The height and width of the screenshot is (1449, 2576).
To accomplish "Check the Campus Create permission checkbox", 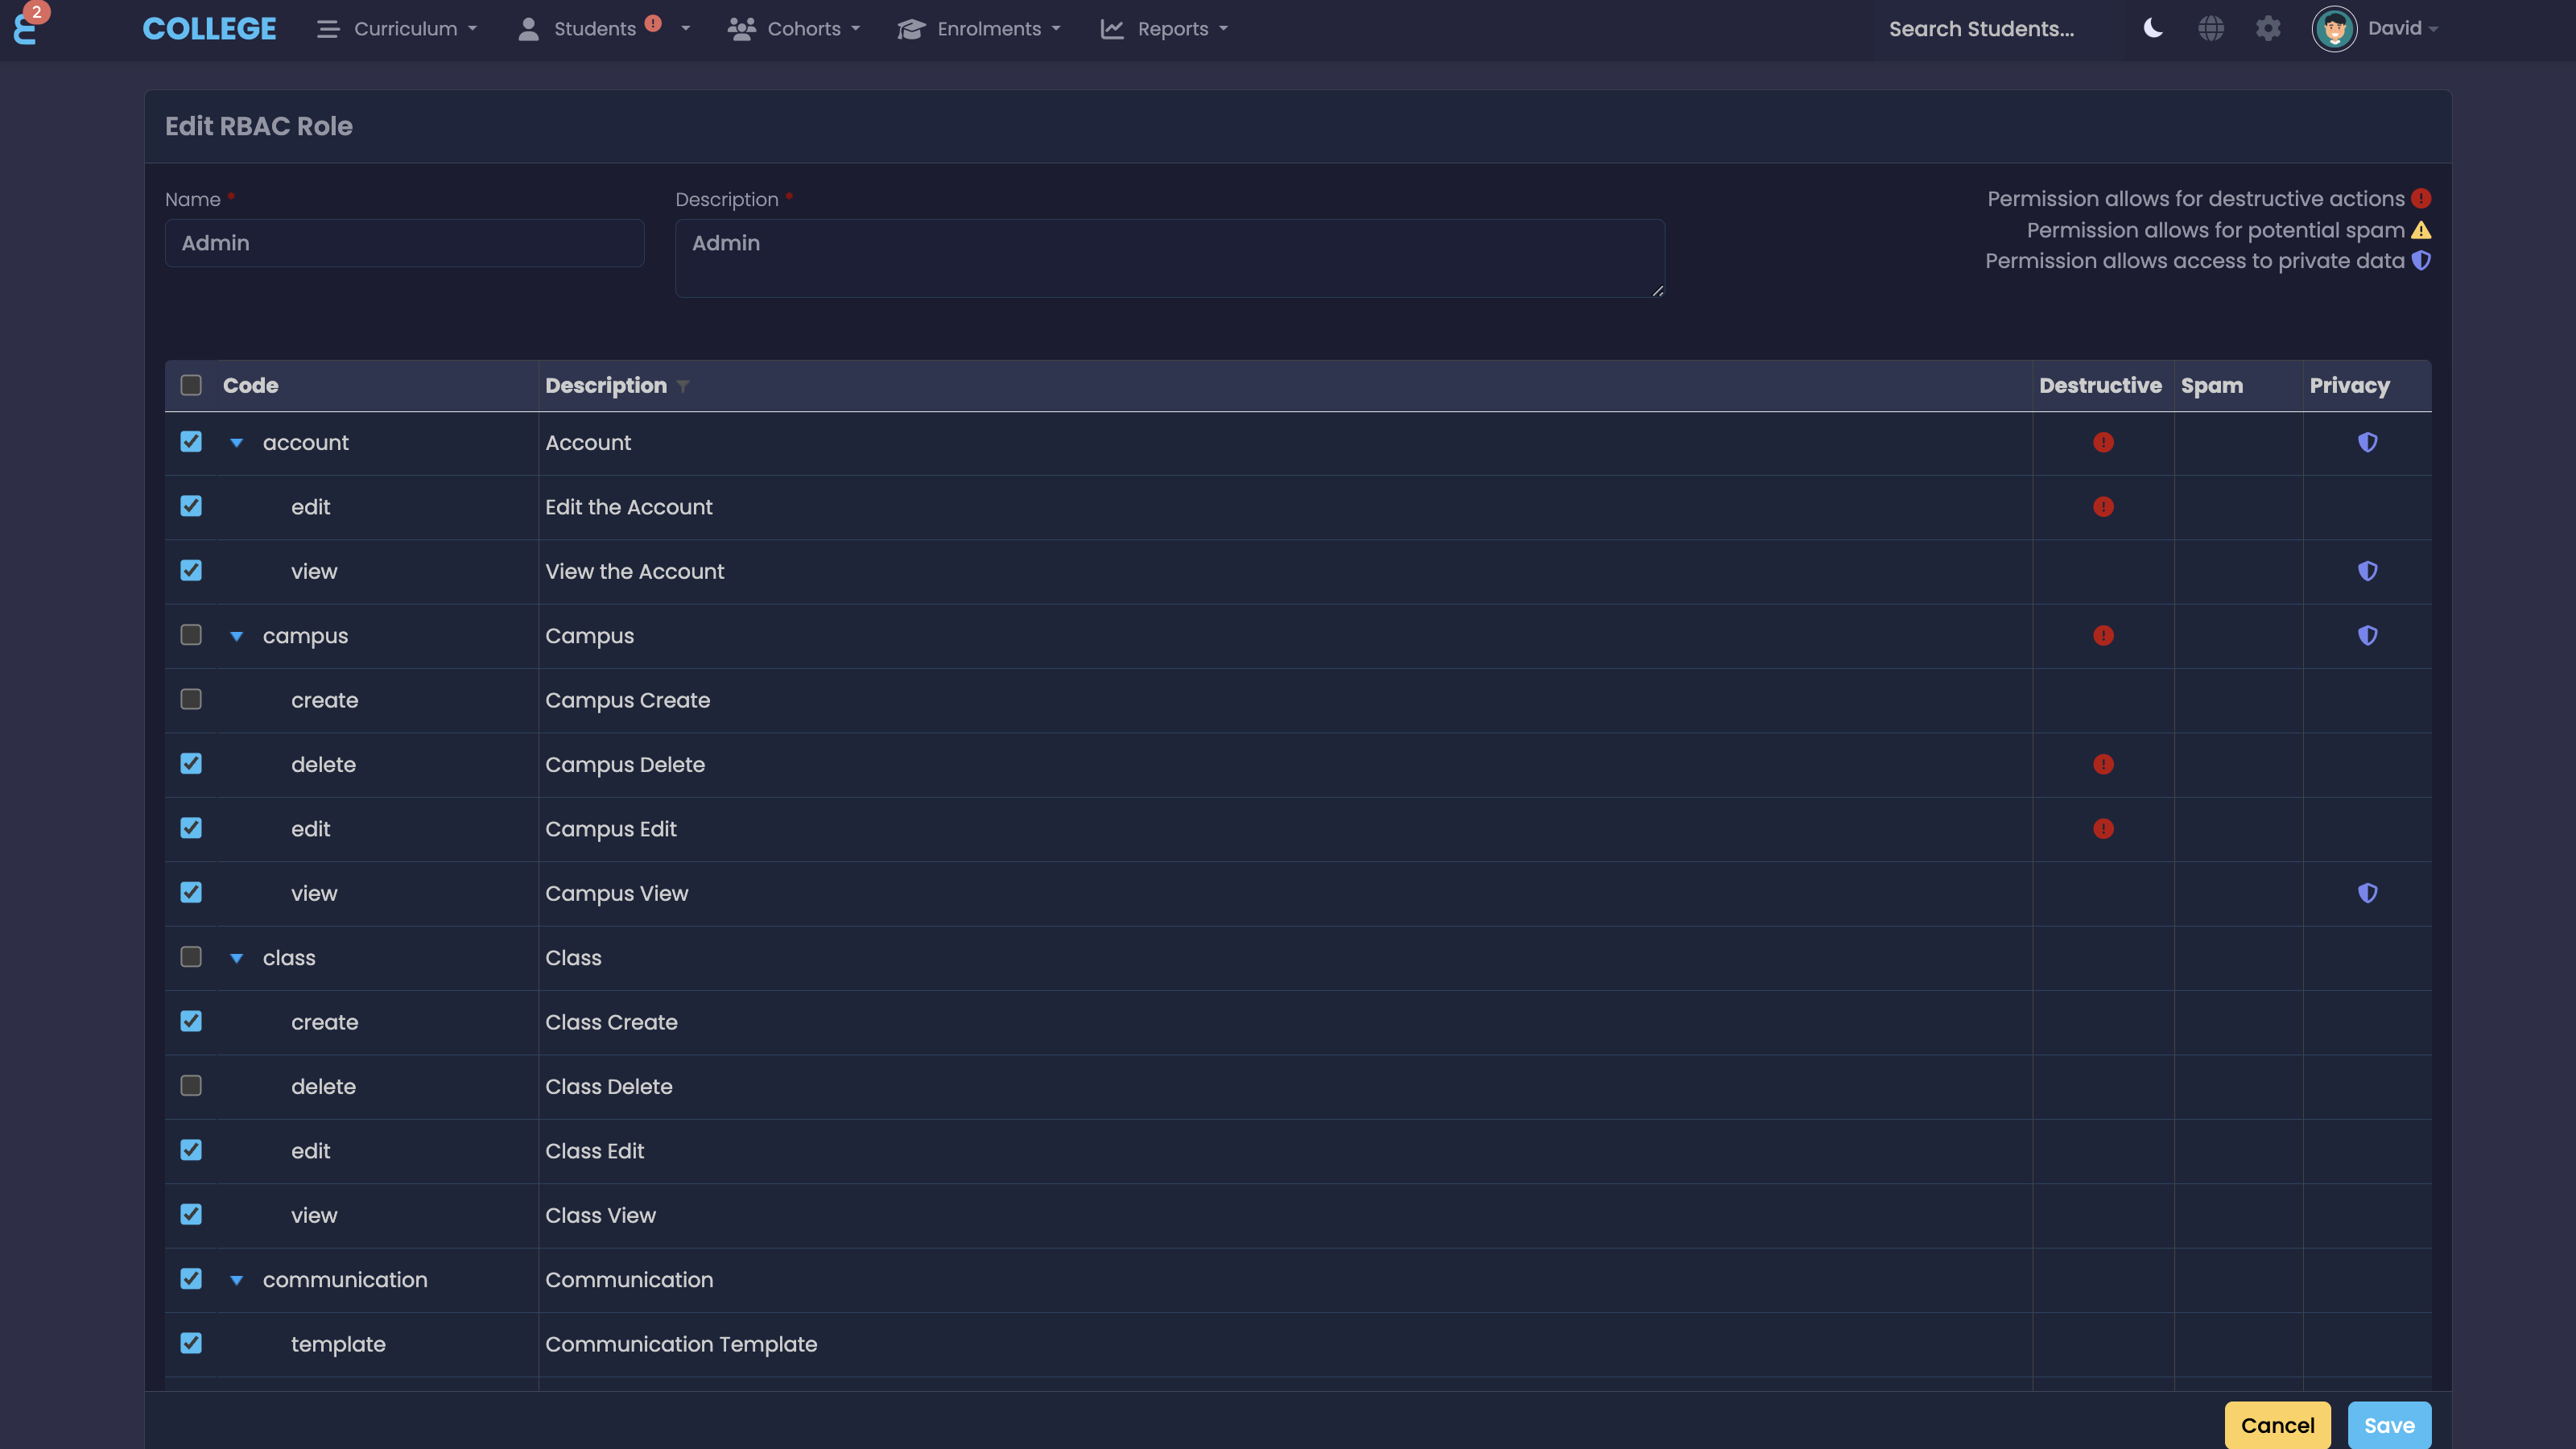I will coord(191,699).
